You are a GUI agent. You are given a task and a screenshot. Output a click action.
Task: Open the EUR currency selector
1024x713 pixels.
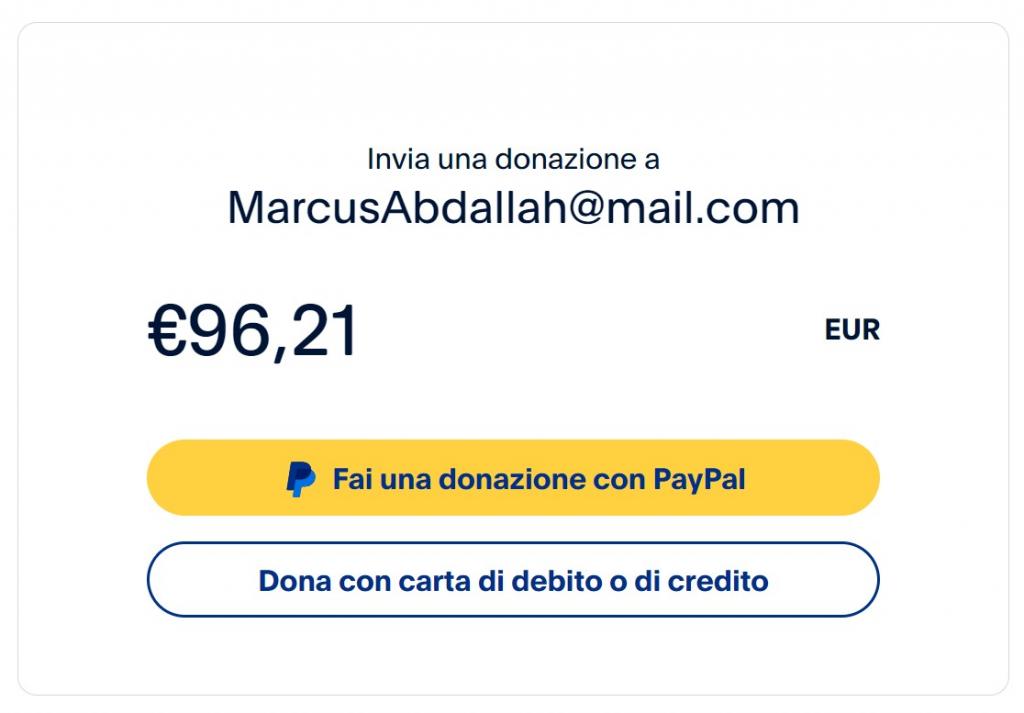click(852, 330)
